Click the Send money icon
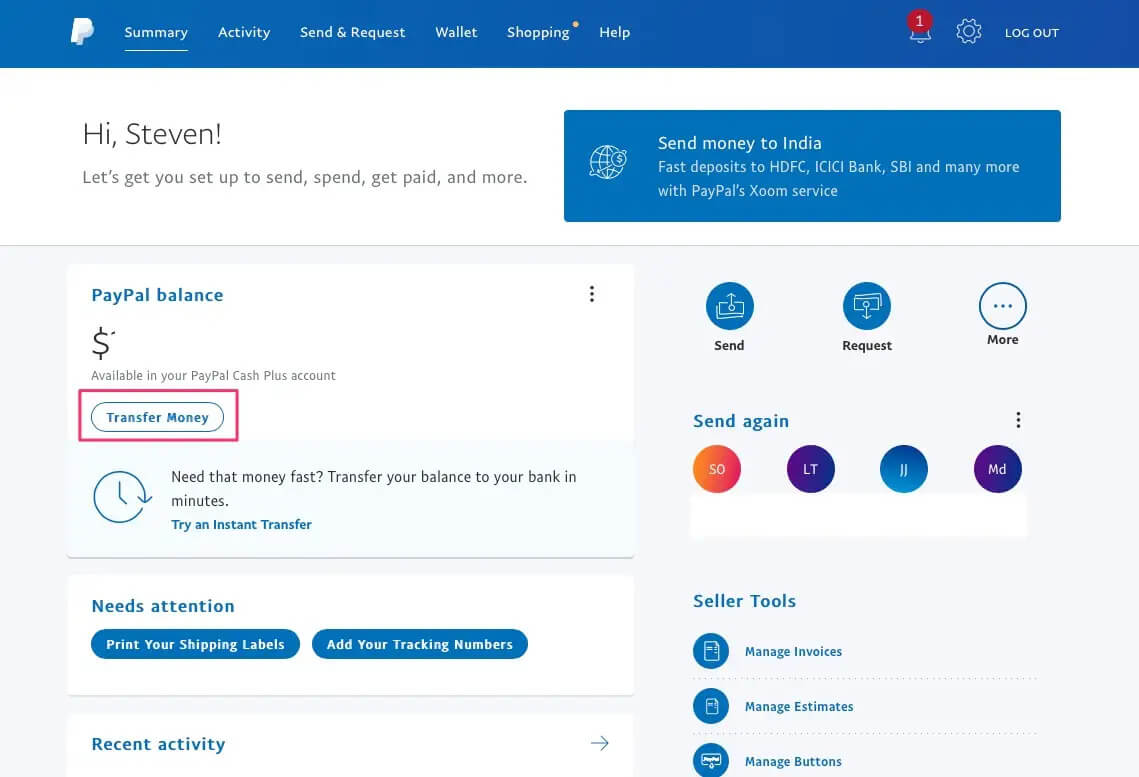 click(729, 306)
